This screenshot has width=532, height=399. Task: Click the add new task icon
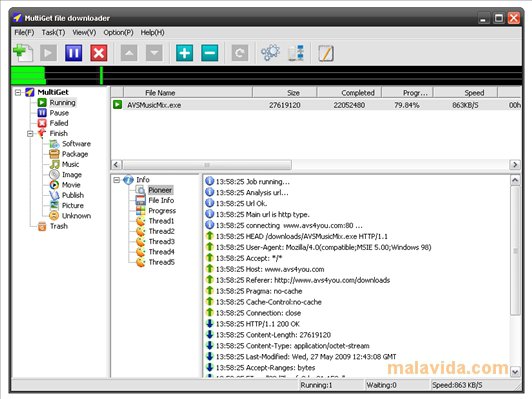pyautogui.click(x=22, y=53)
